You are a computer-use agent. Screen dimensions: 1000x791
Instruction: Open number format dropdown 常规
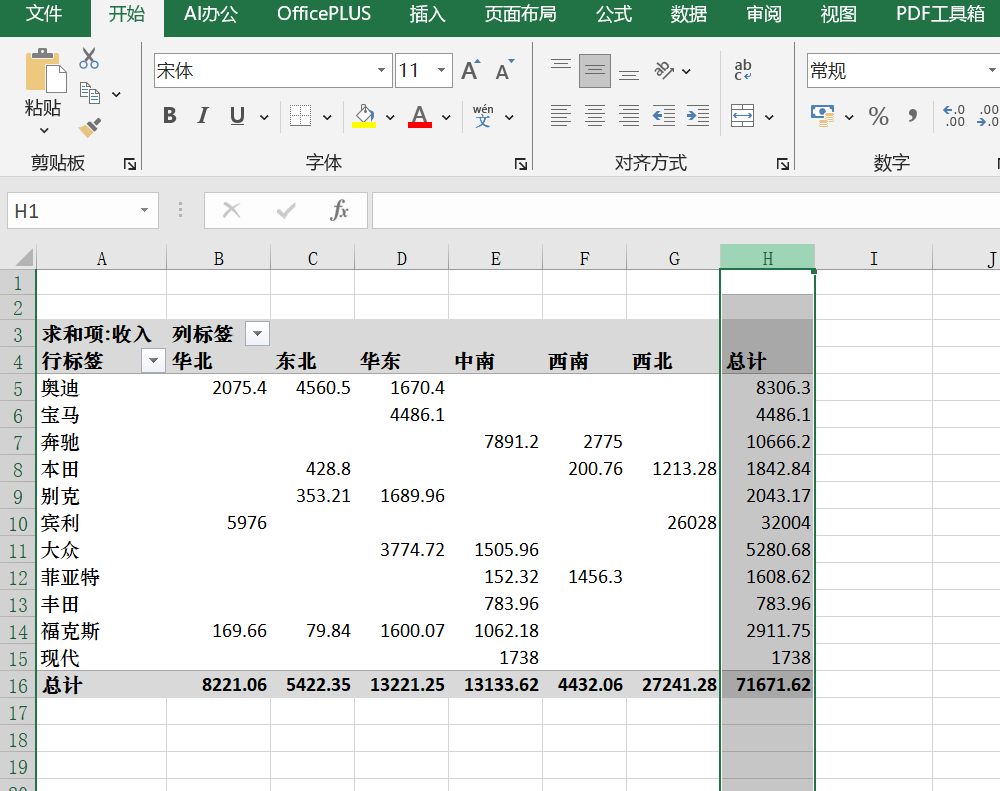tap(992, 70)
